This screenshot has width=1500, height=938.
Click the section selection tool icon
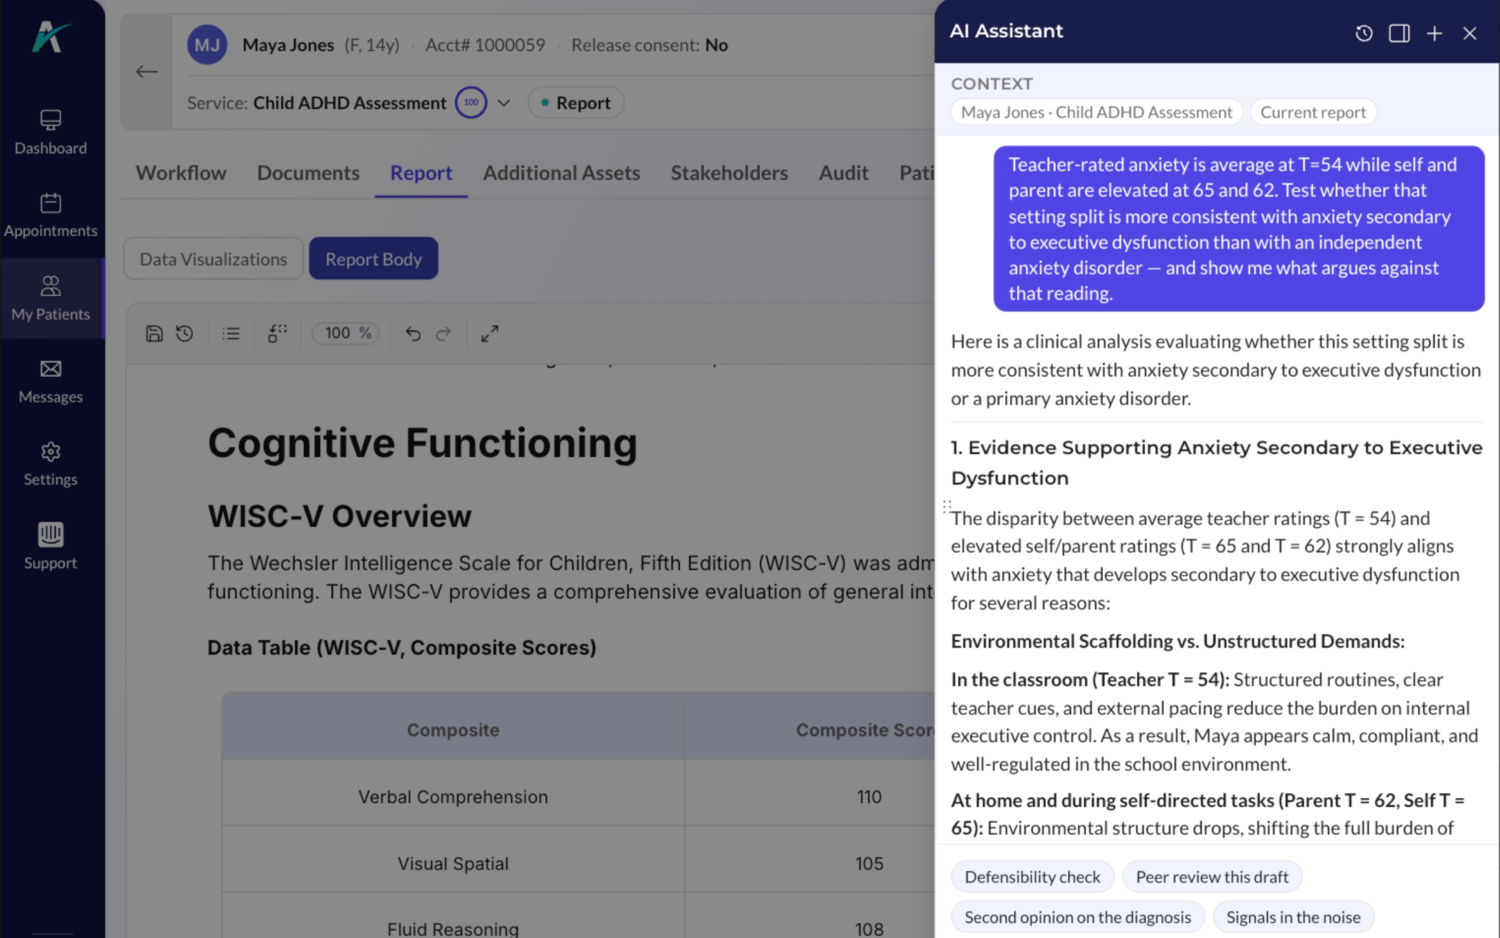coord(277,334)
